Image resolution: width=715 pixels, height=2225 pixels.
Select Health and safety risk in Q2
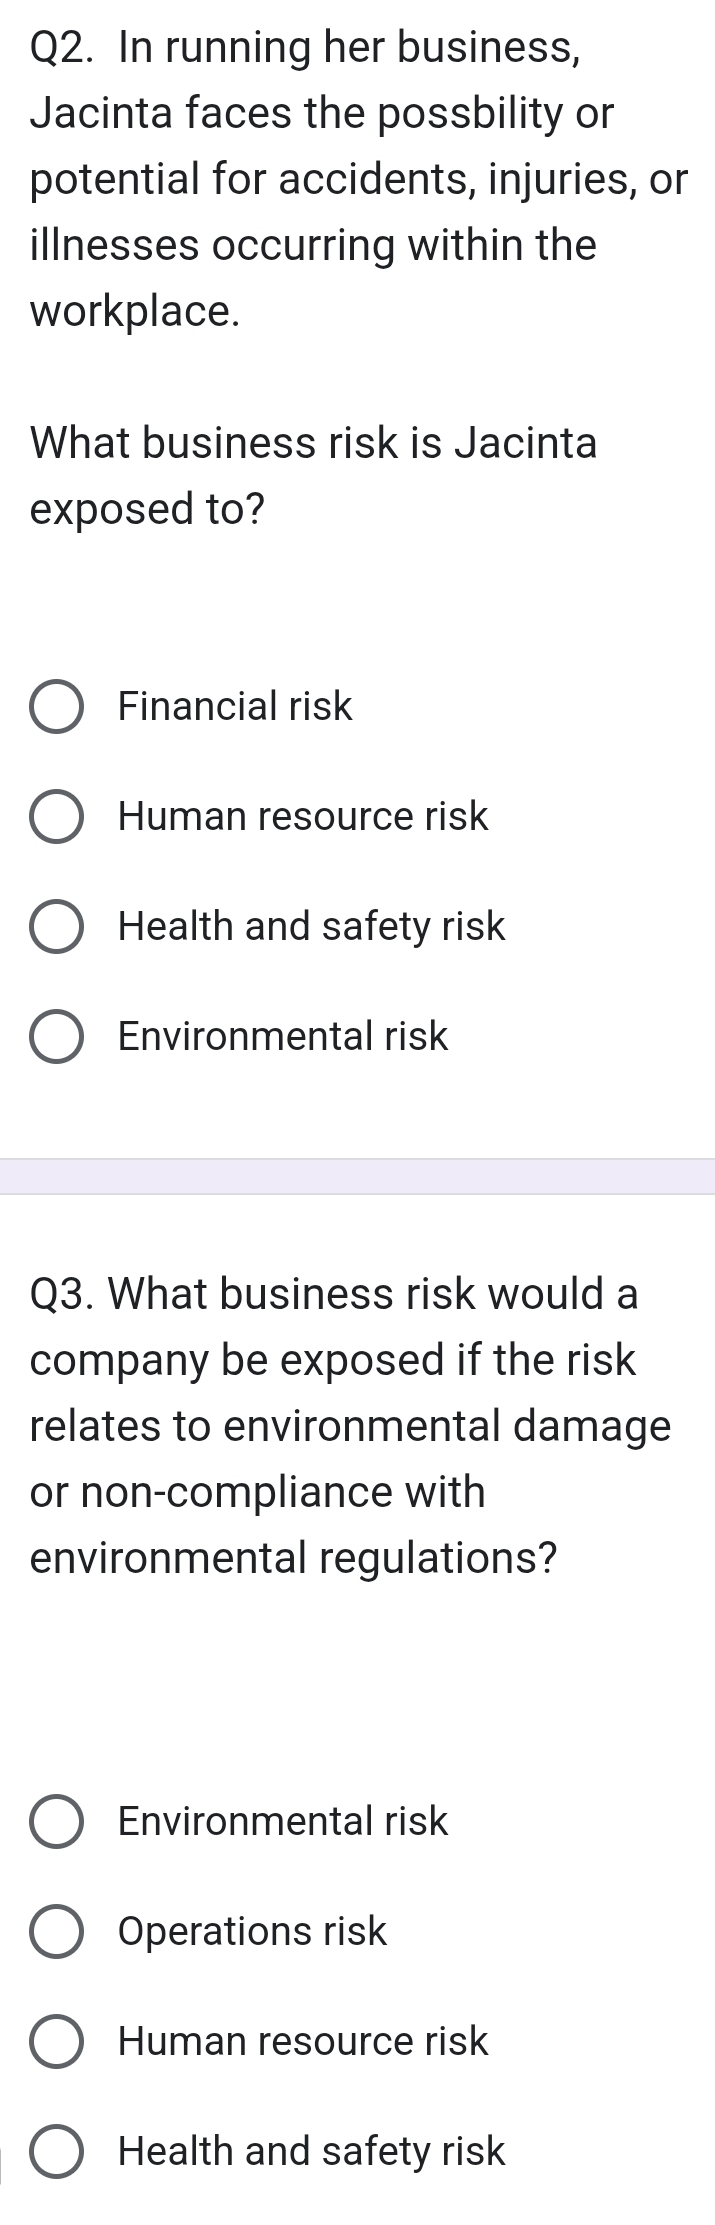pos(57,927)
